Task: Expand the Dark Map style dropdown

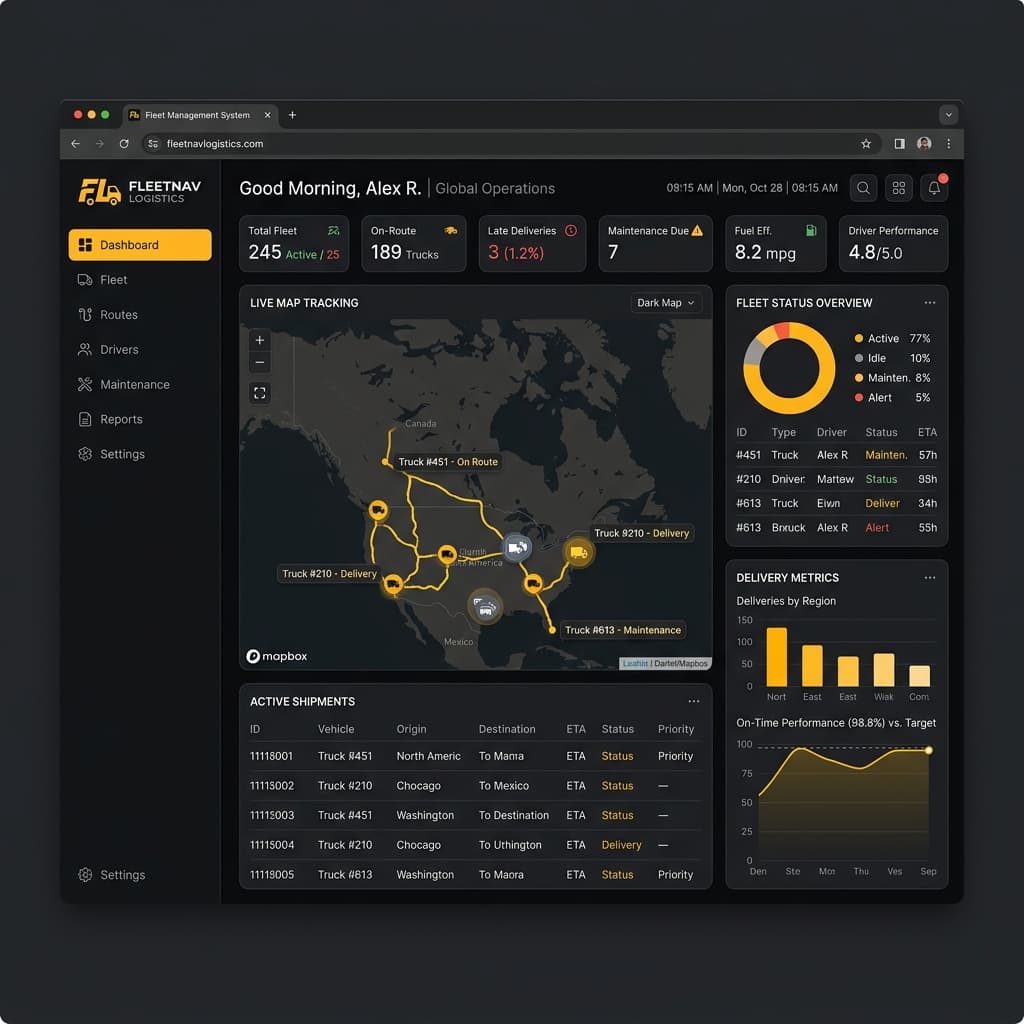Action: (x=666, y=303)
